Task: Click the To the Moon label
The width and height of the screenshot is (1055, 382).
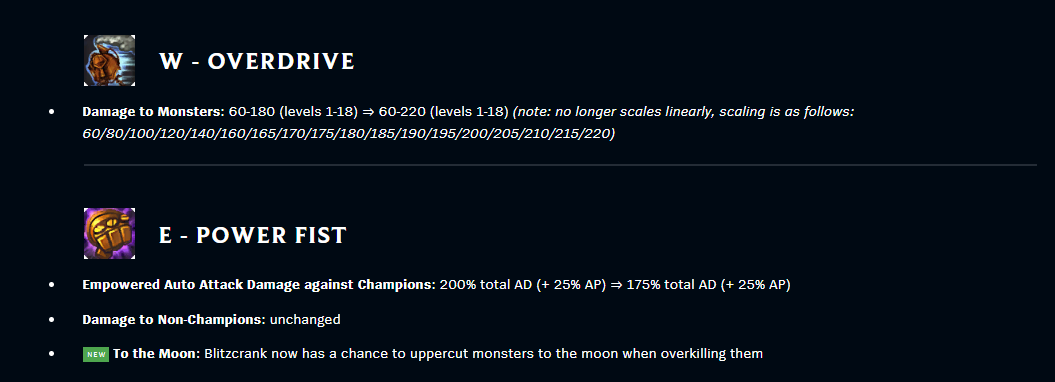Action: [157, 353]
